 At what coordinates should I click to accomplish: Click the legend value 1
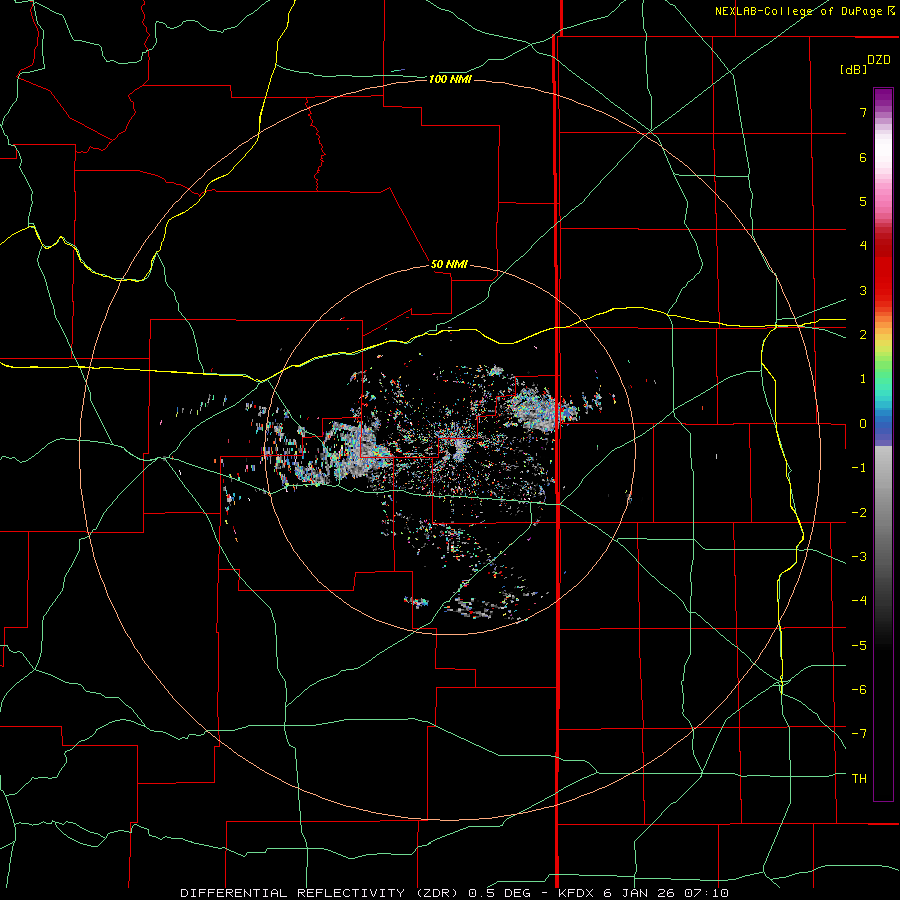[863, 379]
